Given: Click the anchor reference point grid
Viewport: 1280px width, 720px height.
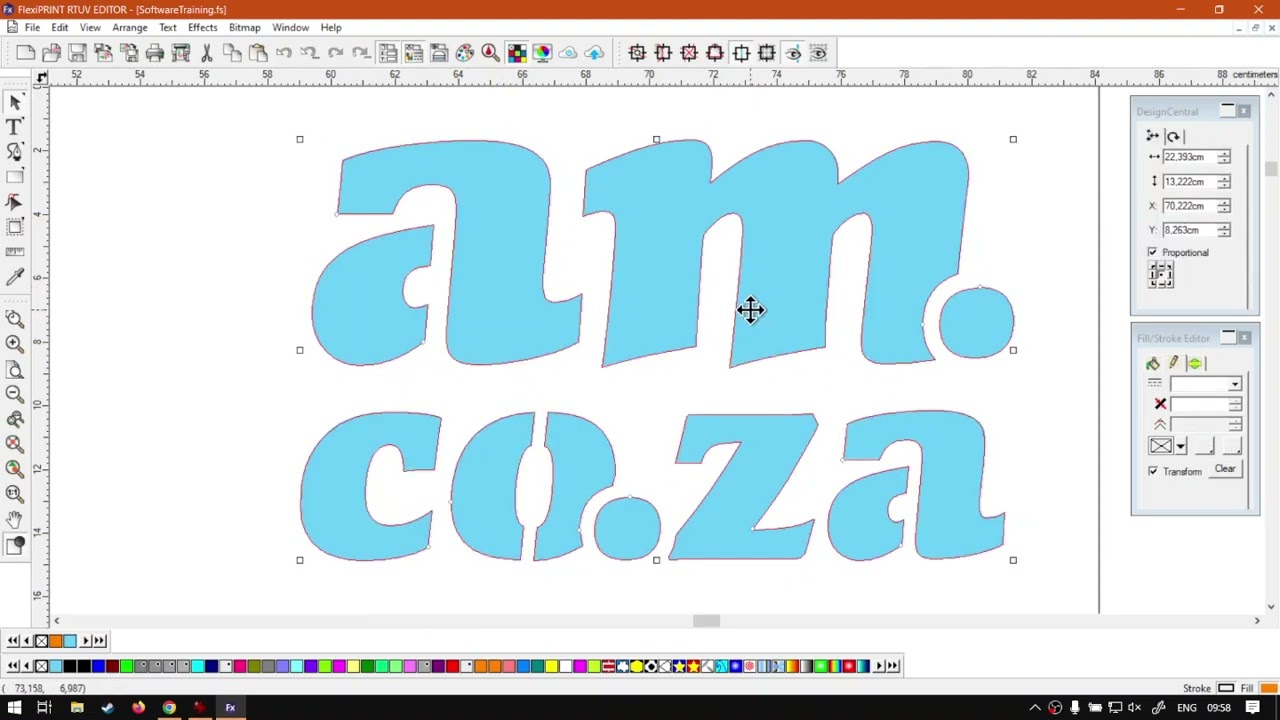Looking at the screenshot, I should 1161,275.
